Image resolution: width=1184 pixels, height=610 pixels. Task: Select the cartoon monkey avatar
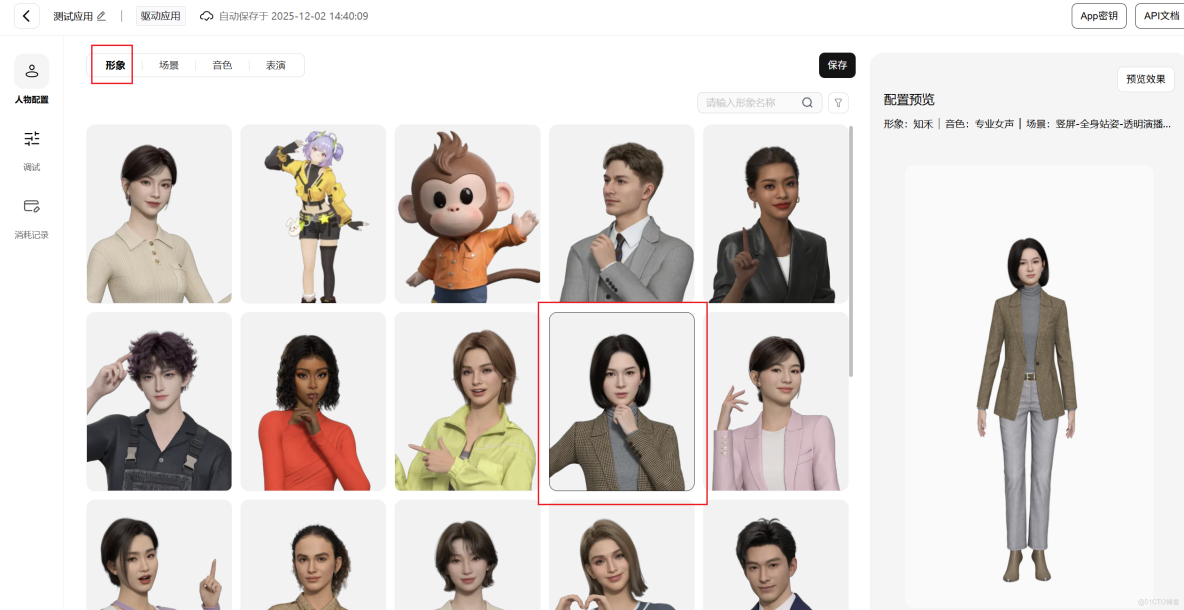click(467, 214)
